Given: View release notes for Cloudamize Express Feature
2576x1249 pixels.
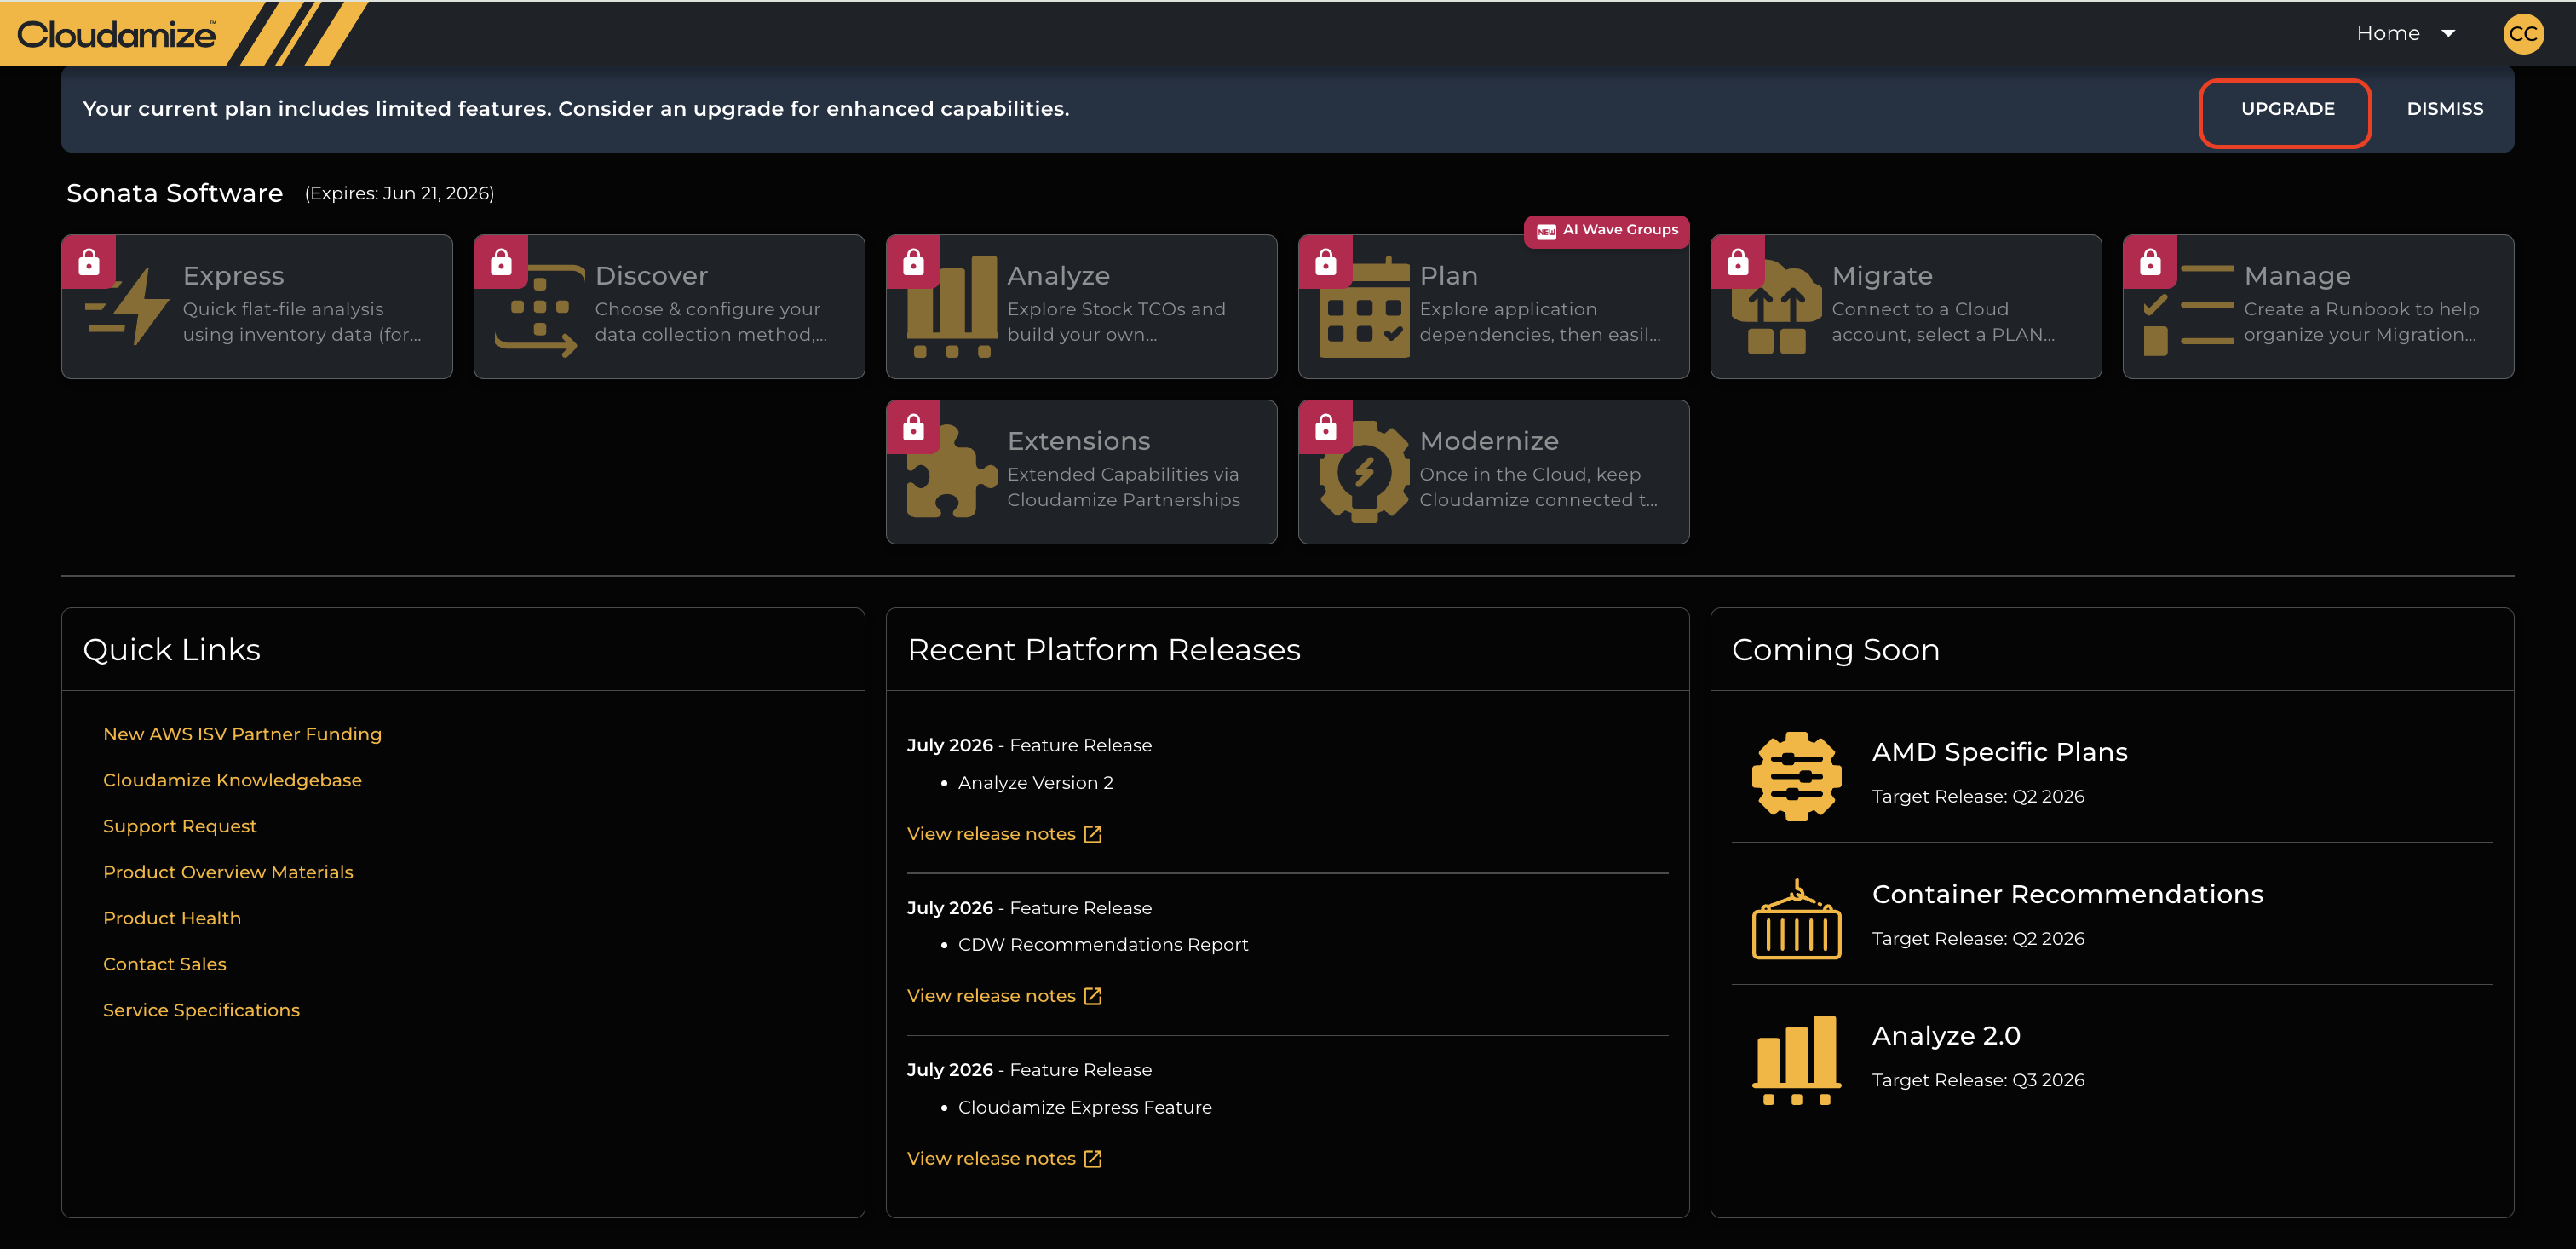Looking at the screenshot, I should coord(991,1158).
